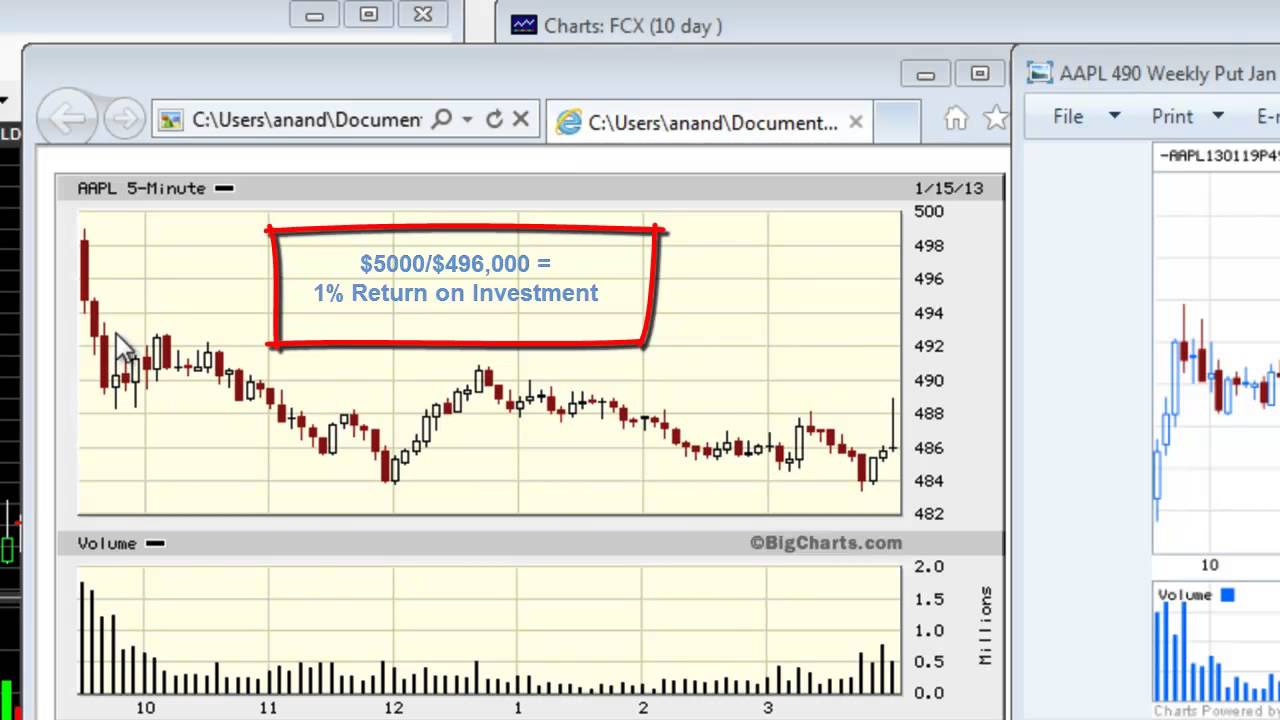This screenshot has width=1280, height=720.
Task: Click the image file icon in the address bar
Action: click(171, 120)
